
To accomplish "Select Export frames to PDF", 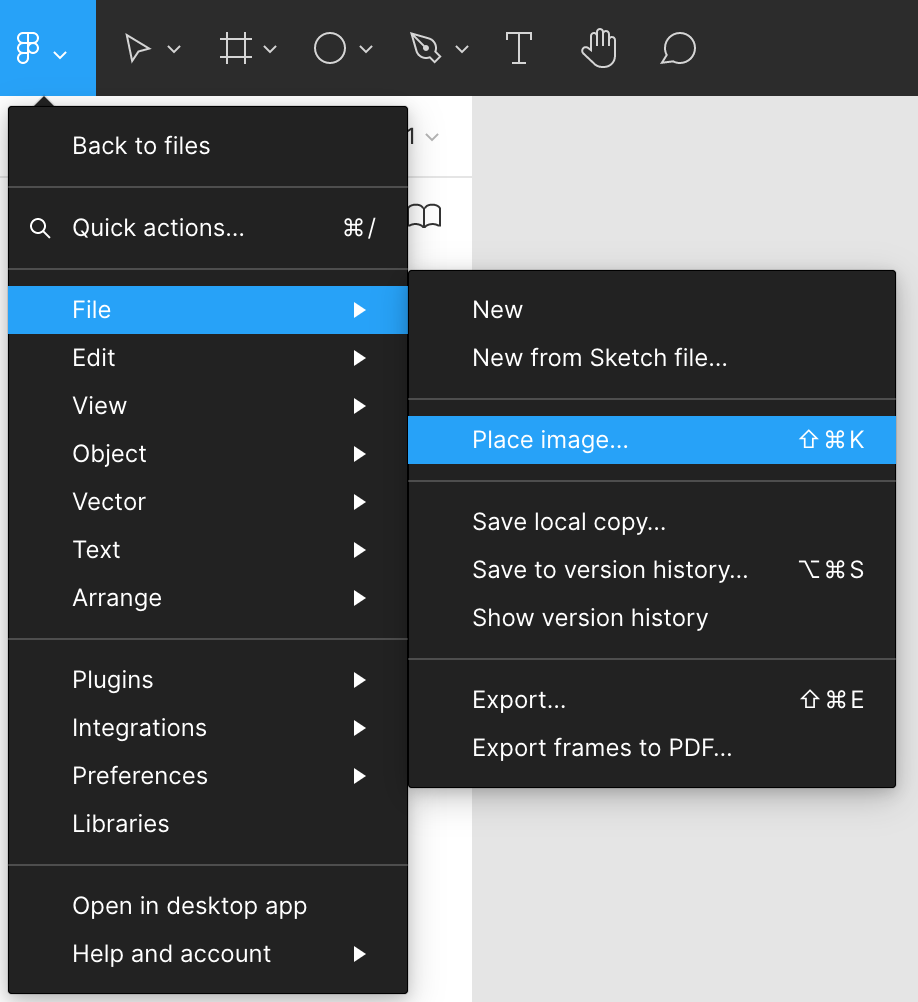I will (602, 748).
